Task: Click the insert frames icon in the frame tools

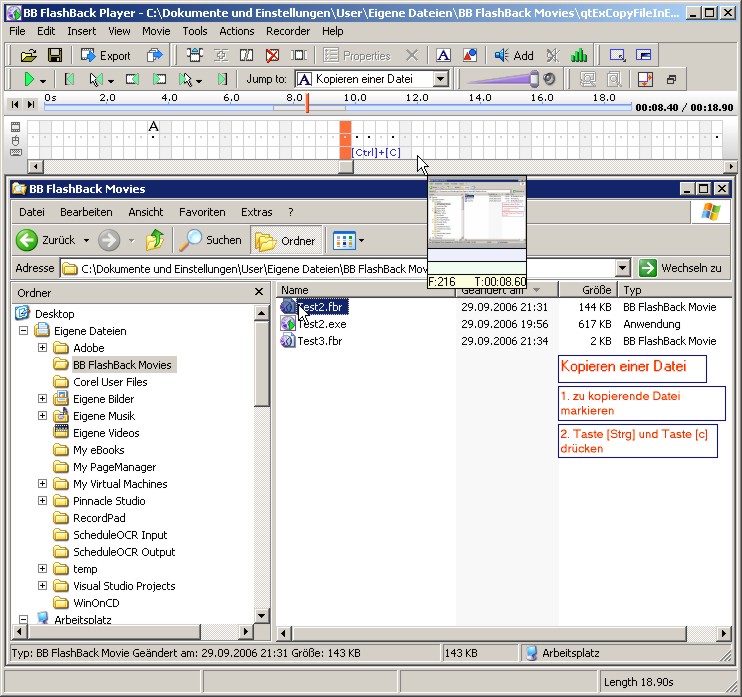Action: (194, 55)
